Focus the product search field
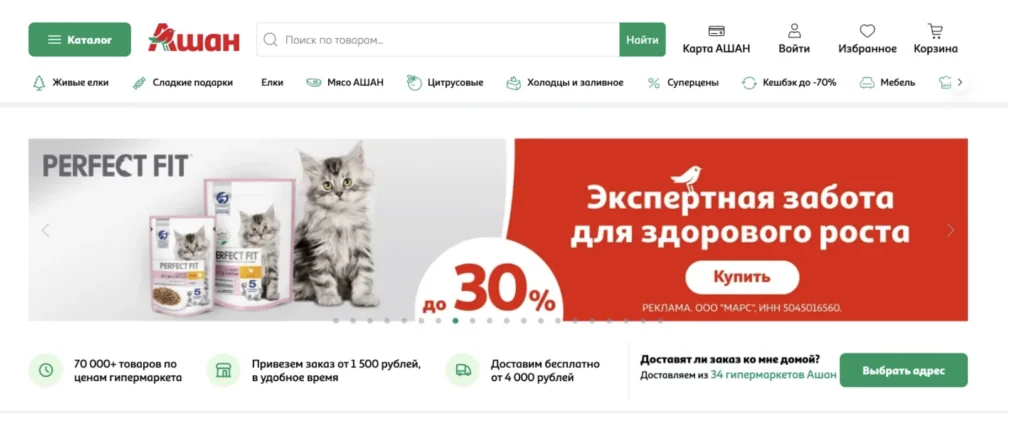1024x425 pixels. tap(438, 40)
